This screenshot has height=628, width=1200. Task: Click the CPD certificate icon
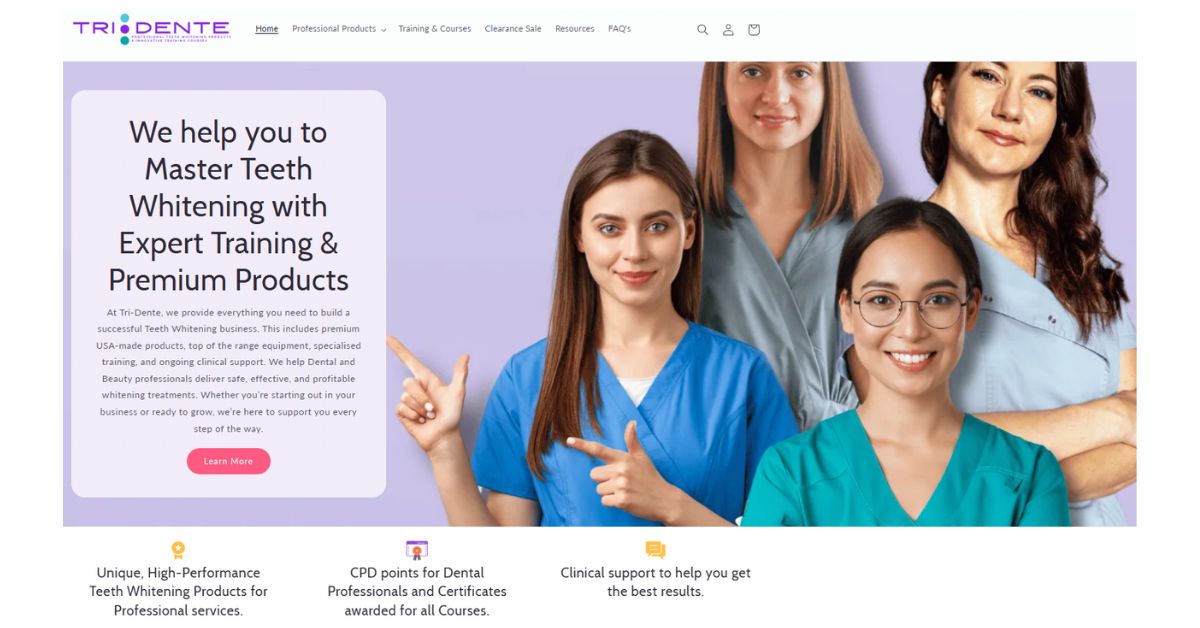(417, 550)
